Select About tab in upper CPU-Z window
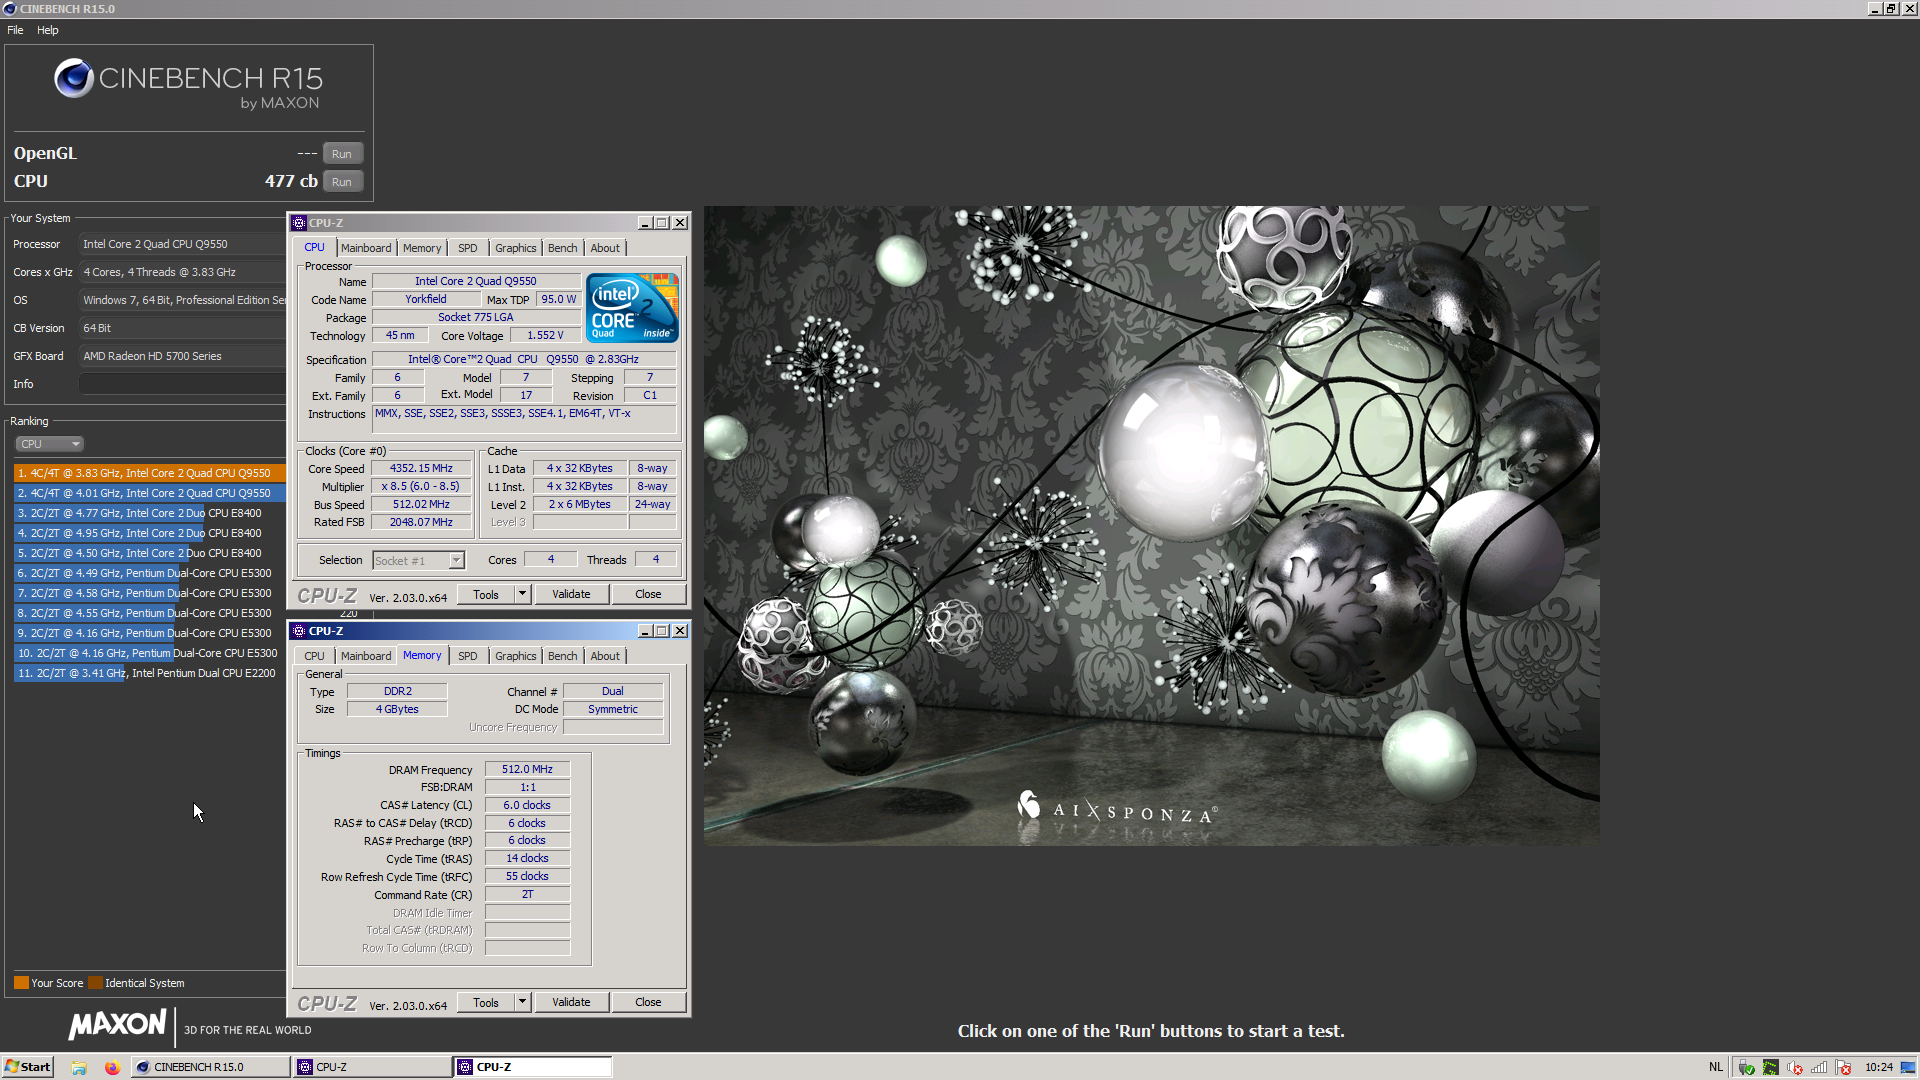 (605, 248)
